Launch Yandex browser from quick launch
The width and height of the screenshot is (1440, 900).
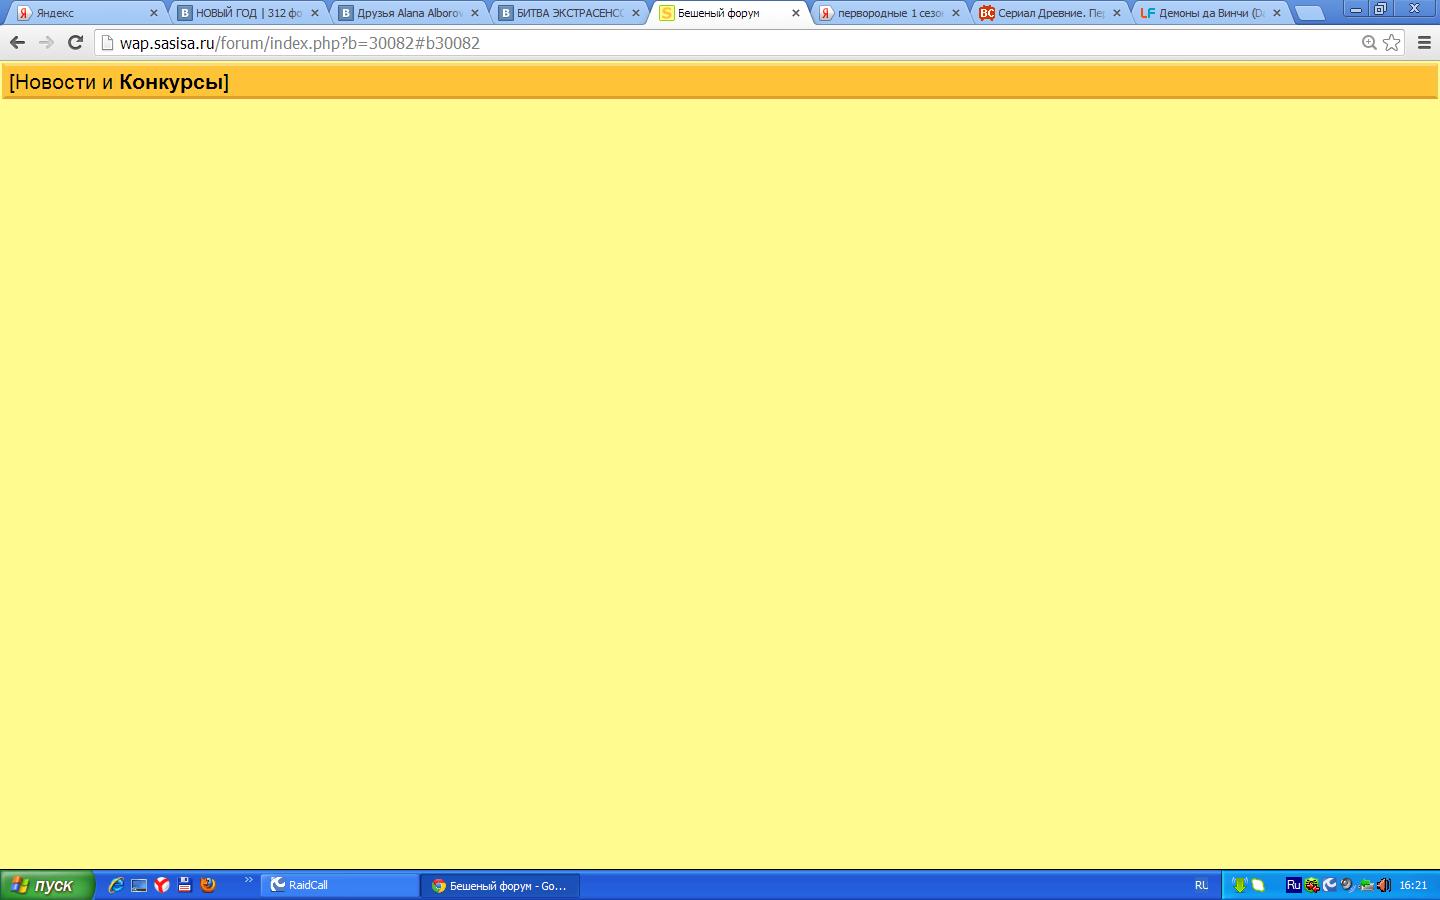162,885
